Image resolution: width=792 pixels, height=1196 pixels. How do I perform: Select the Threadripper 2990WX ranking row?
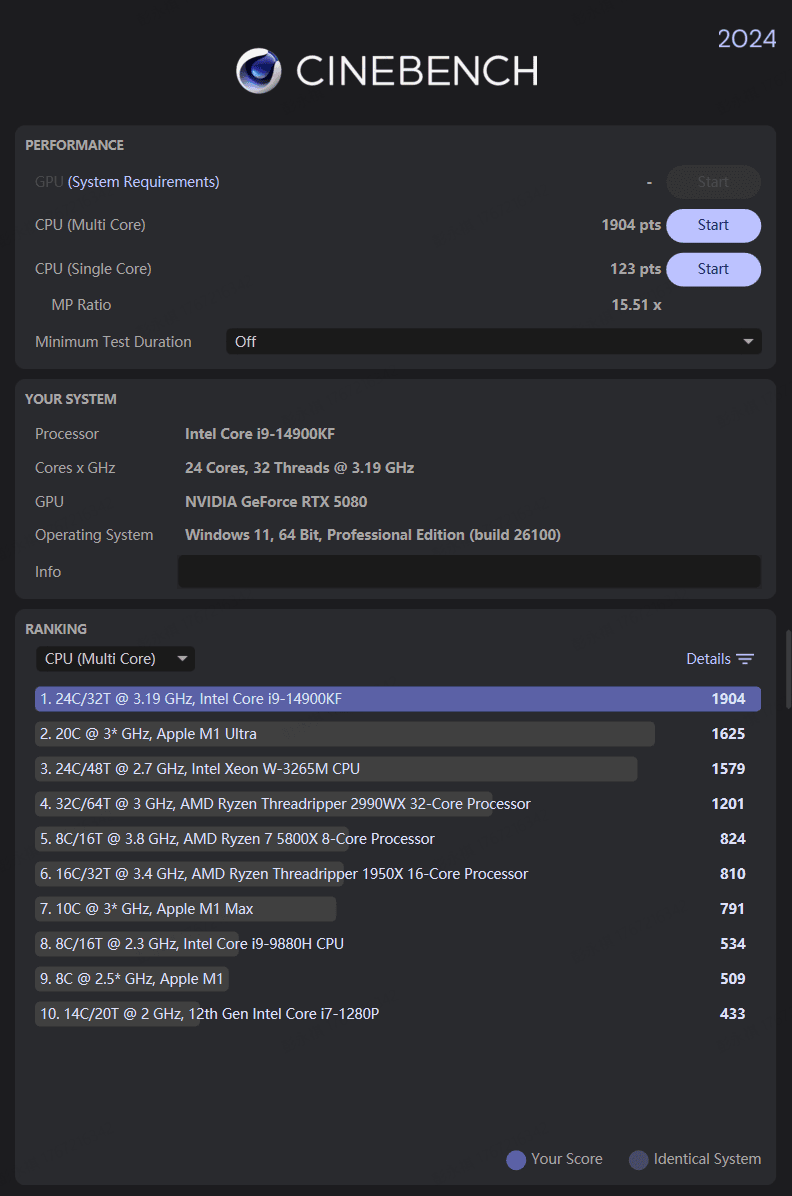398,804
